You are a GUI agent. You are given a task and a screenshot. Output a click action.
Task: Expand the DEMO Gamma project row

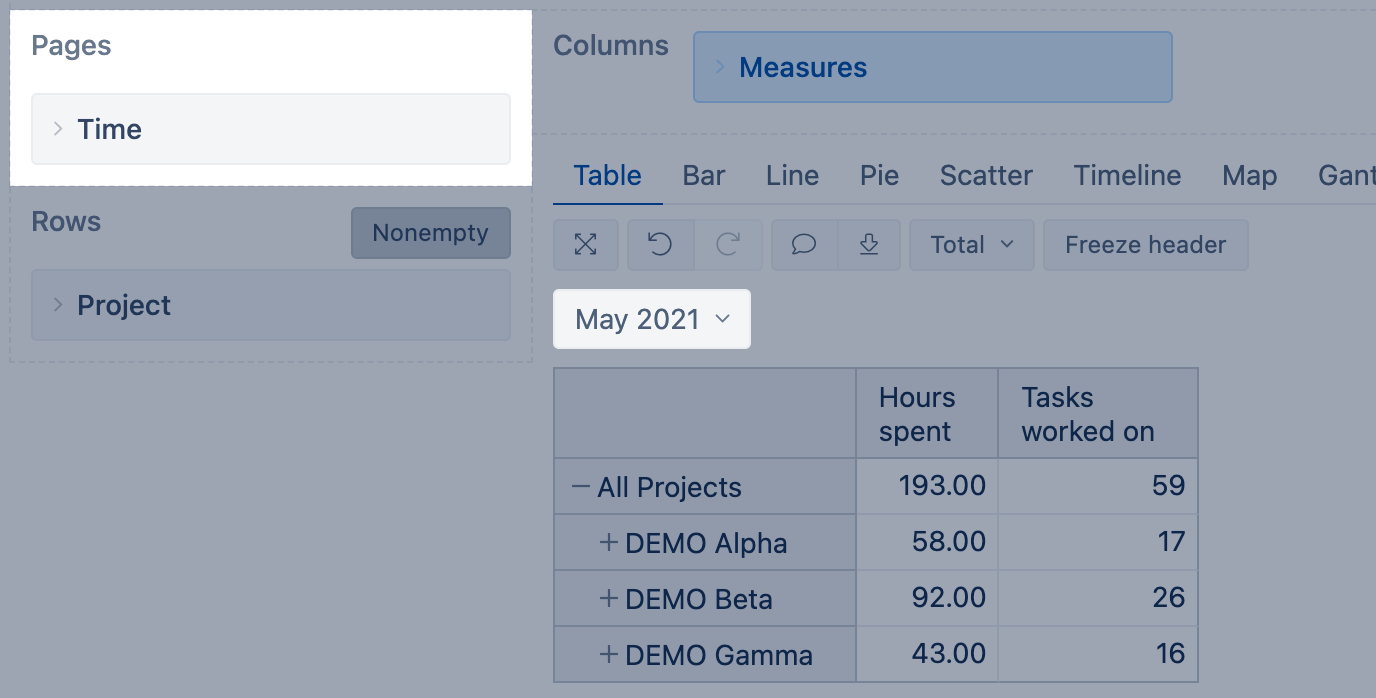point(608,655)
